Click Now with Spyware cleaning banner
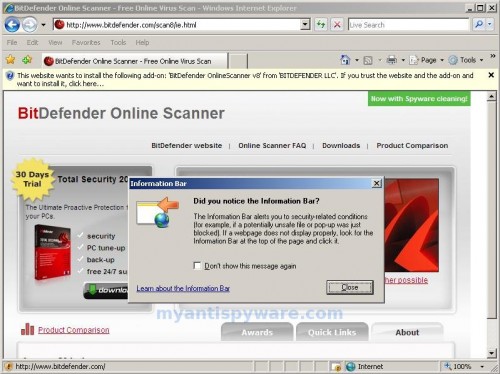500x374 pixels. 419,99
